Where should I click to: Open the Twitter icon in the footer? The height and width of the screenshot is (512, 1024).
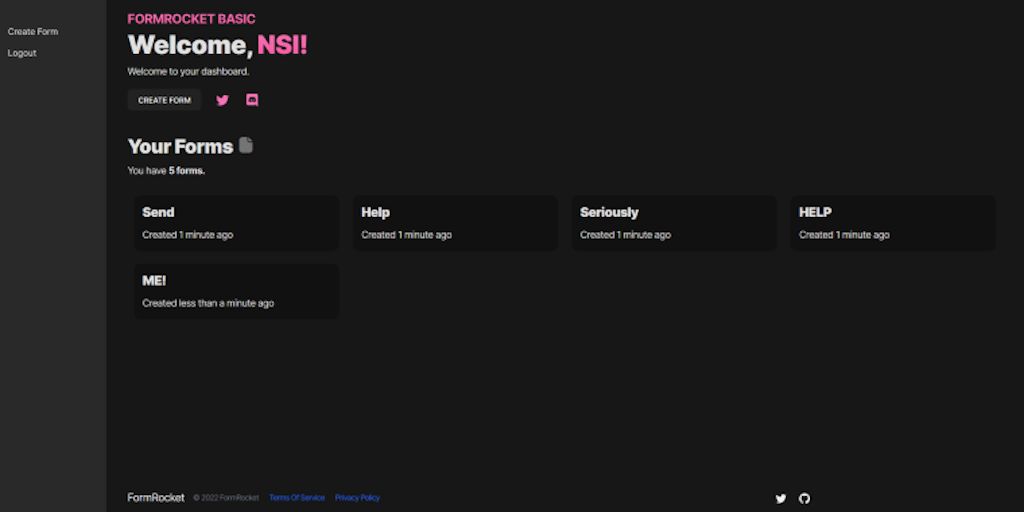[x=780, y=498]
